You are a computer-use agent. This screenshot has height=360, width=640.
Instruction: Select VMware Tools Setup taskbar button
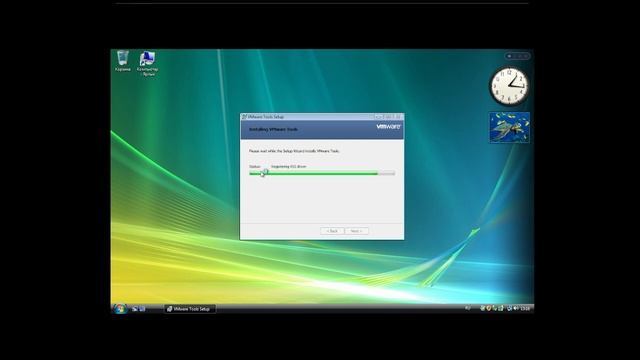[190, 309]
